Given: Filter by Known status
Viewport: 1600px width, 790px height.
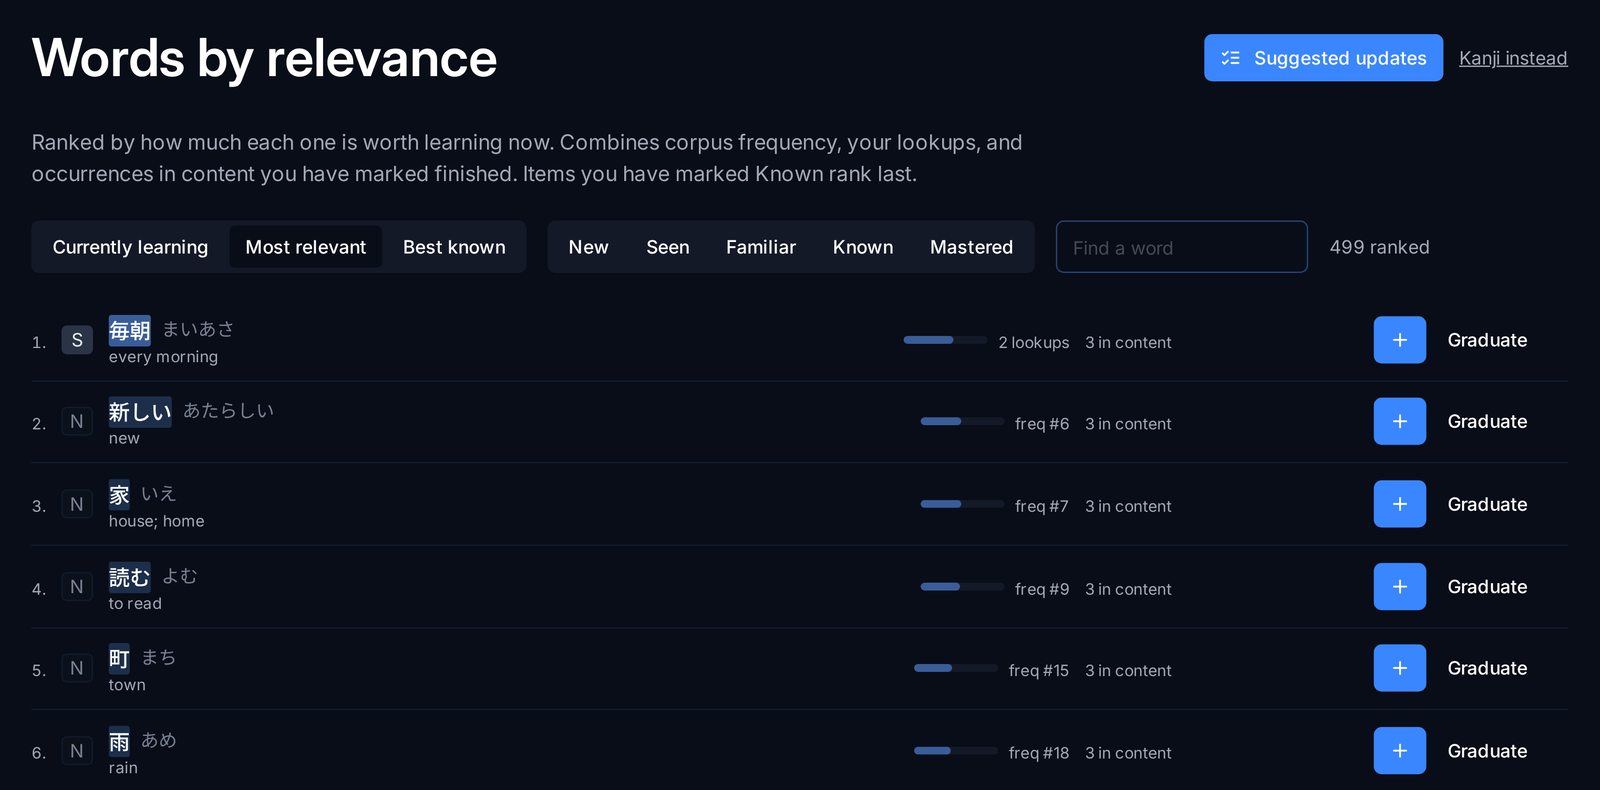Looking at the screenshot, I should pos(863,247).
